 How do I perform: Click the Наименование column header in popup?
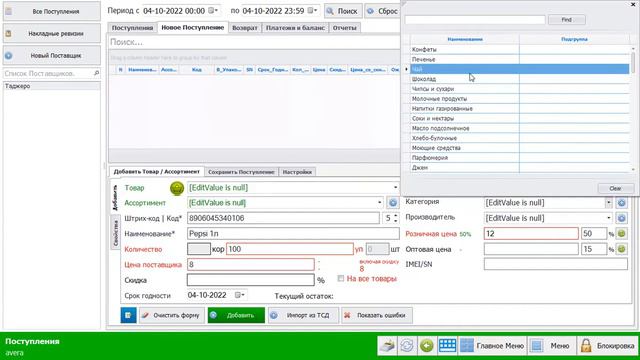pos(465,39)
